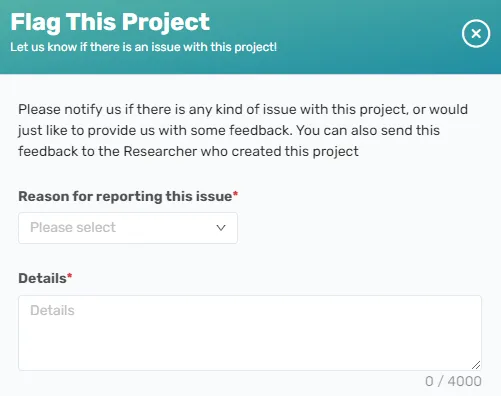Click the bold 'Details' field label
This screenshot has height=396, width=501.
[x=42, y=278]
